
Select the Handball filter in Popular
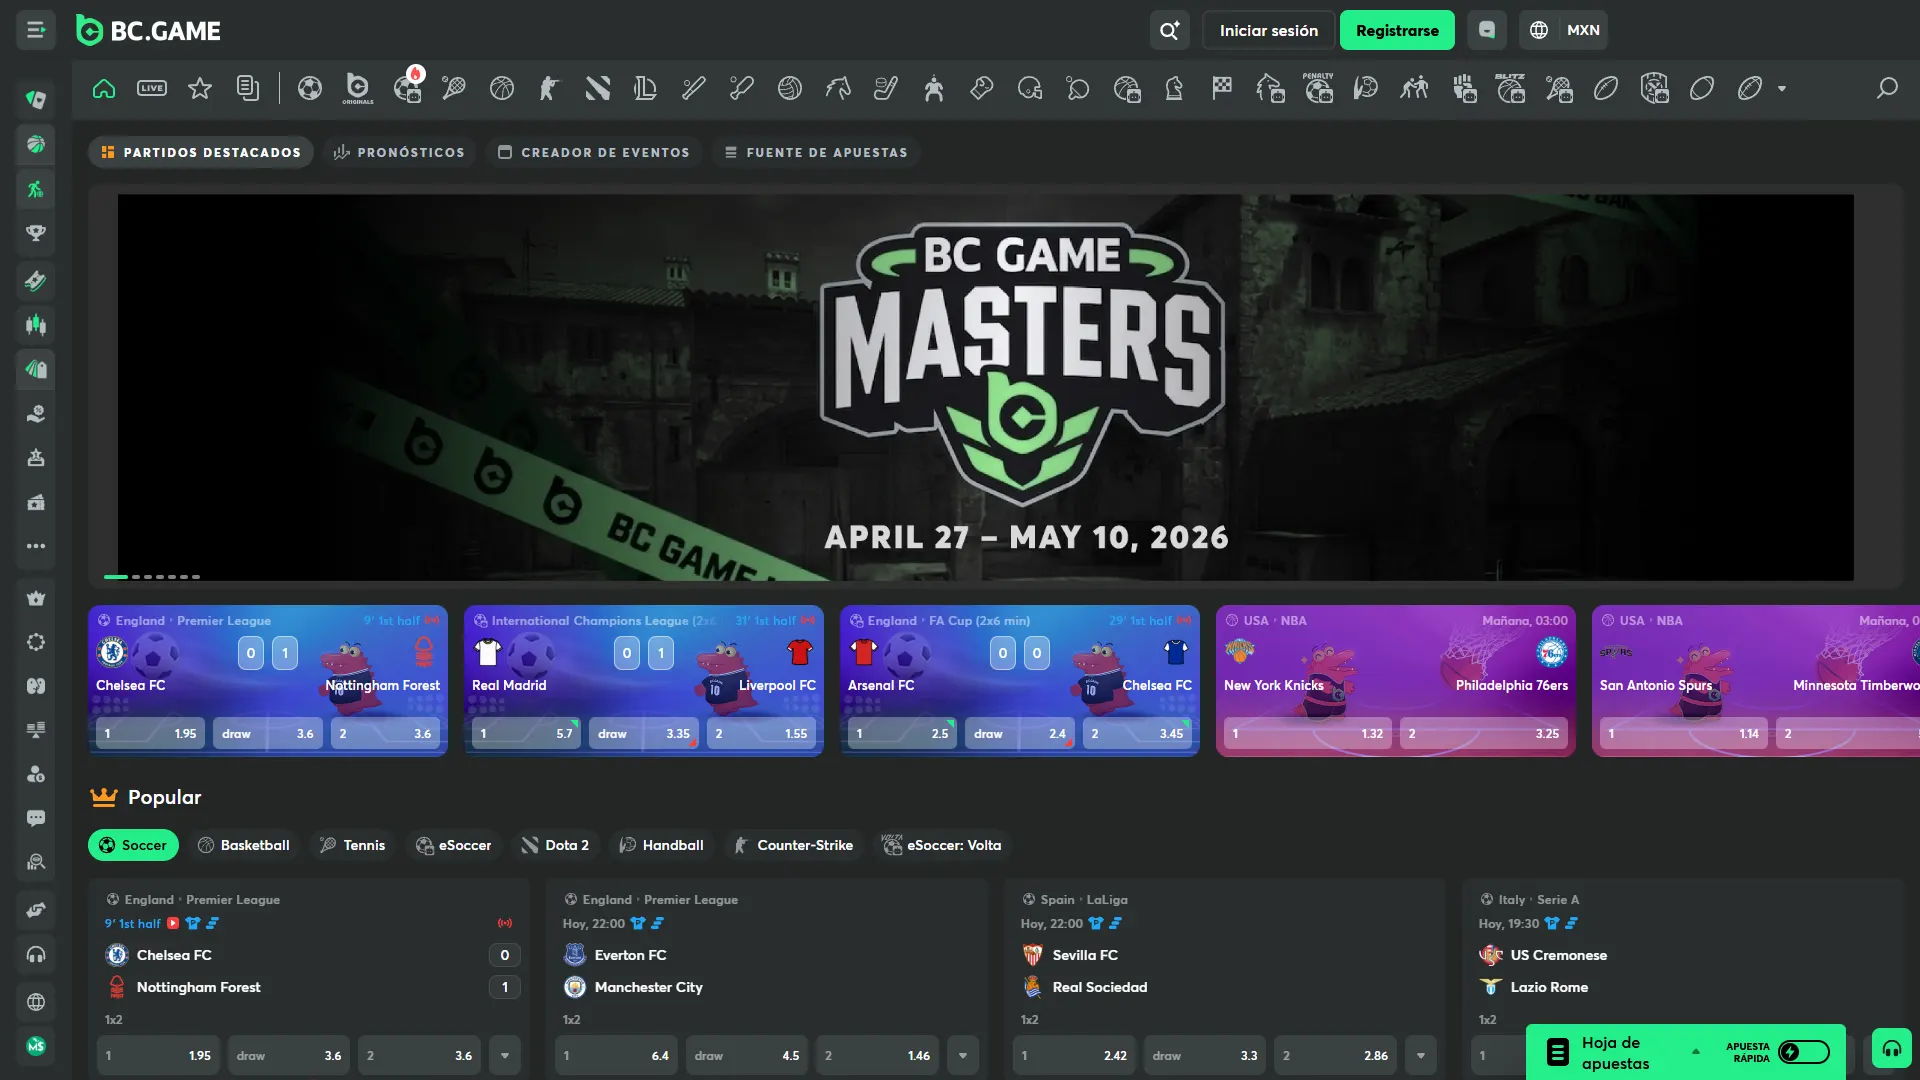coord(662,845)
